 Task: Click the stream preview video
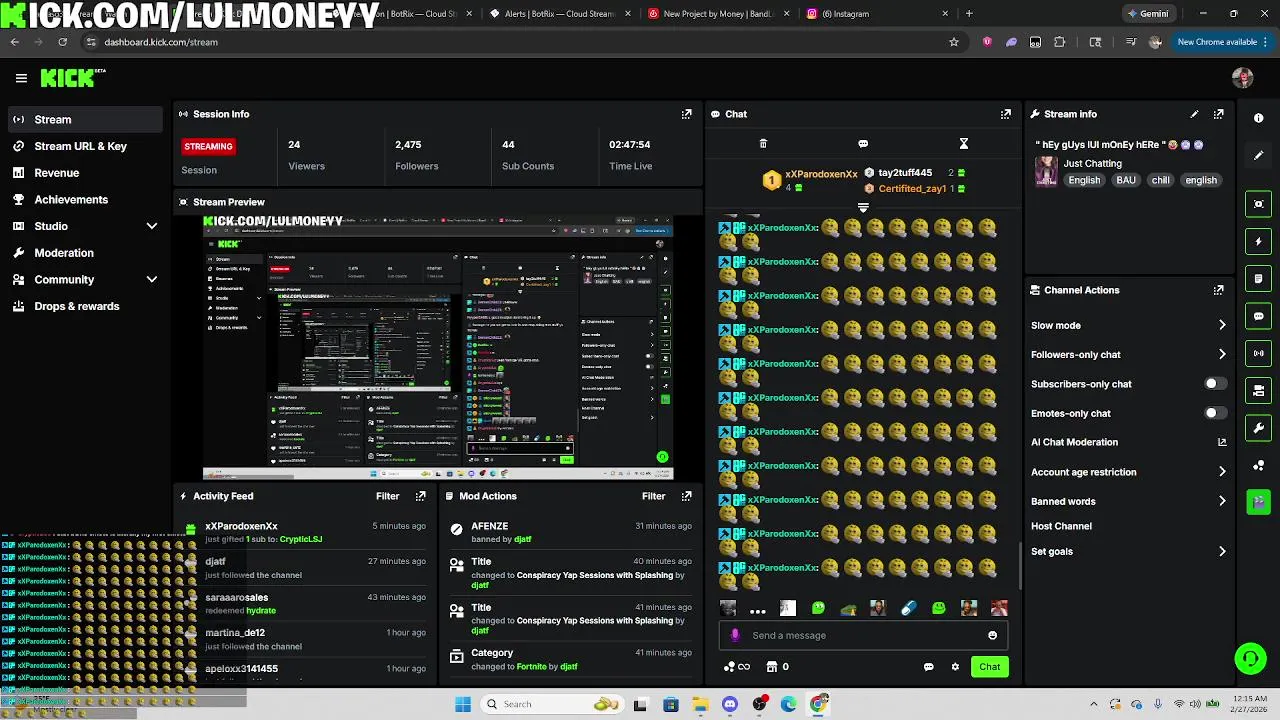click(438, 348)
